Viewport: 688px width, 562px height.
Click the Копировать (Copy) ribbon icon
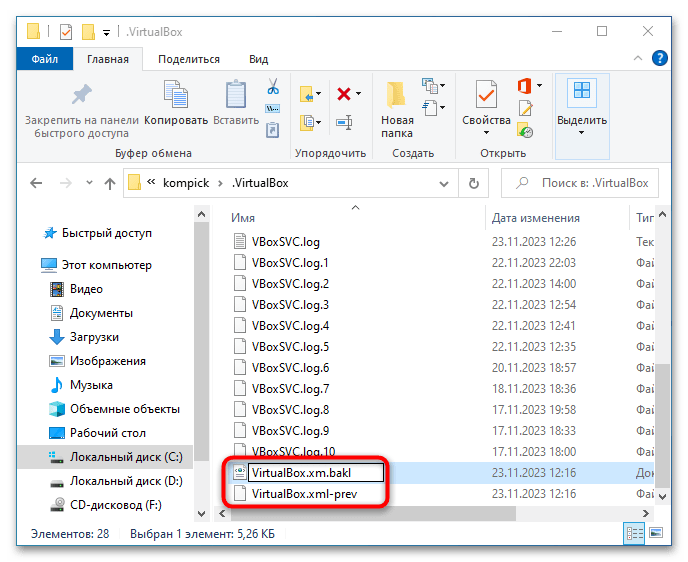coord(176,94)
